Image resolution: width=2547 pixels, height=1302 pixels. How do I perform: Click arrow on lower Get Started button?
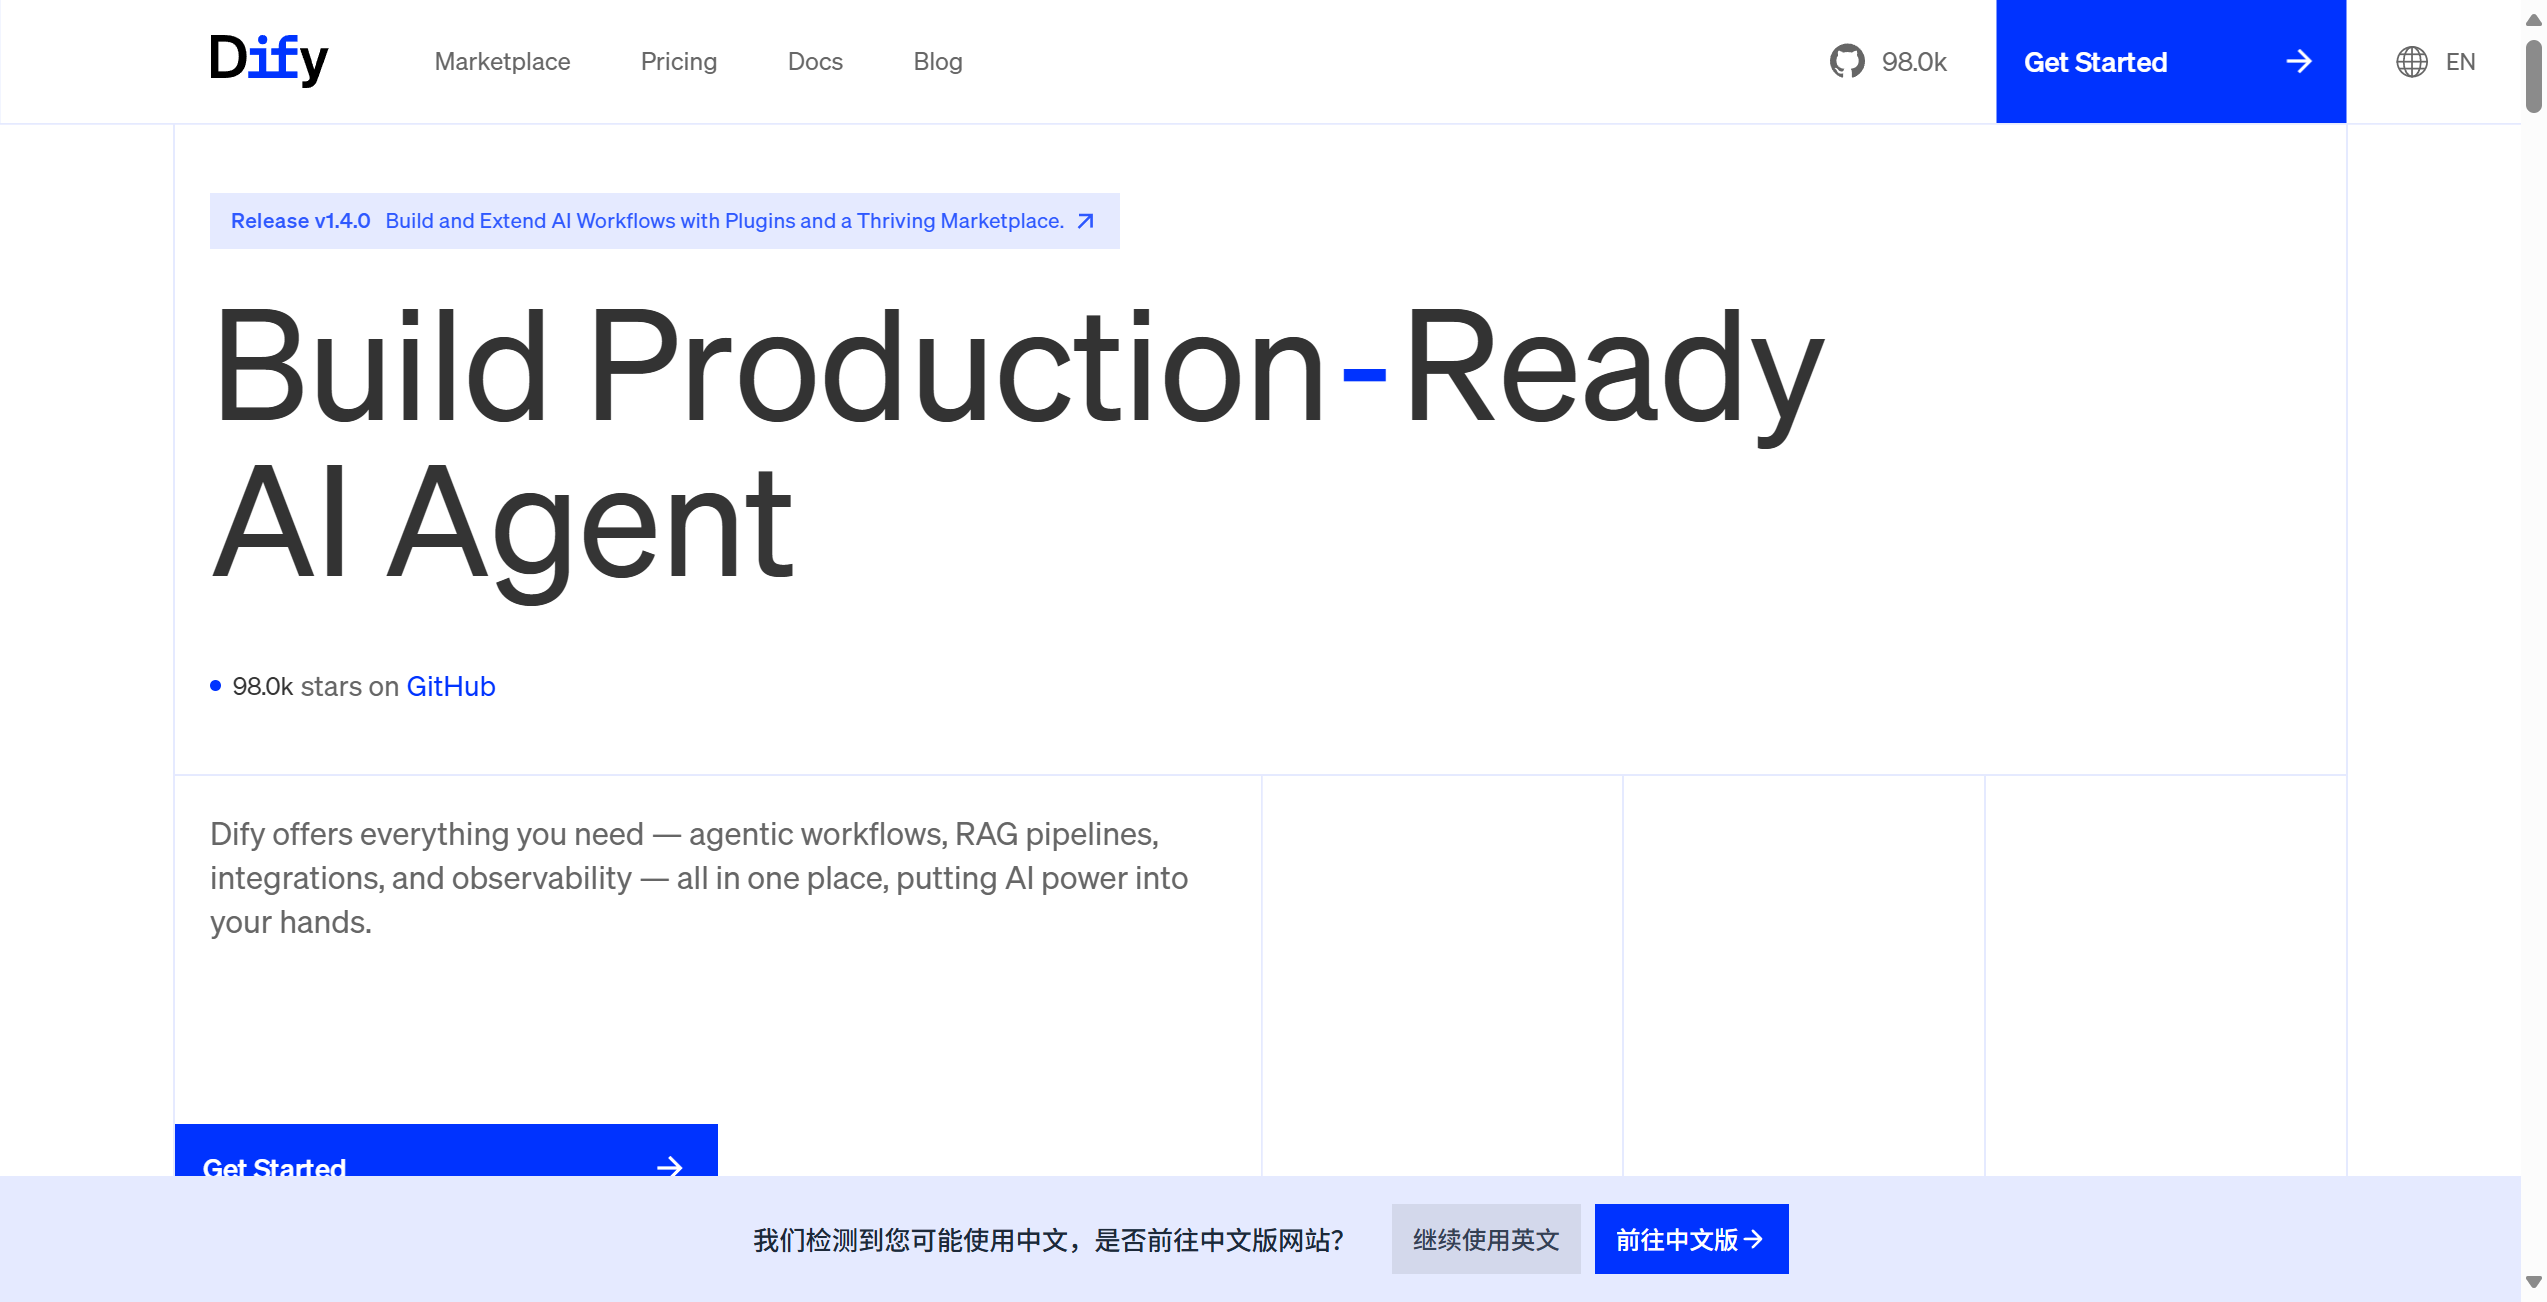pos(669,1165)
